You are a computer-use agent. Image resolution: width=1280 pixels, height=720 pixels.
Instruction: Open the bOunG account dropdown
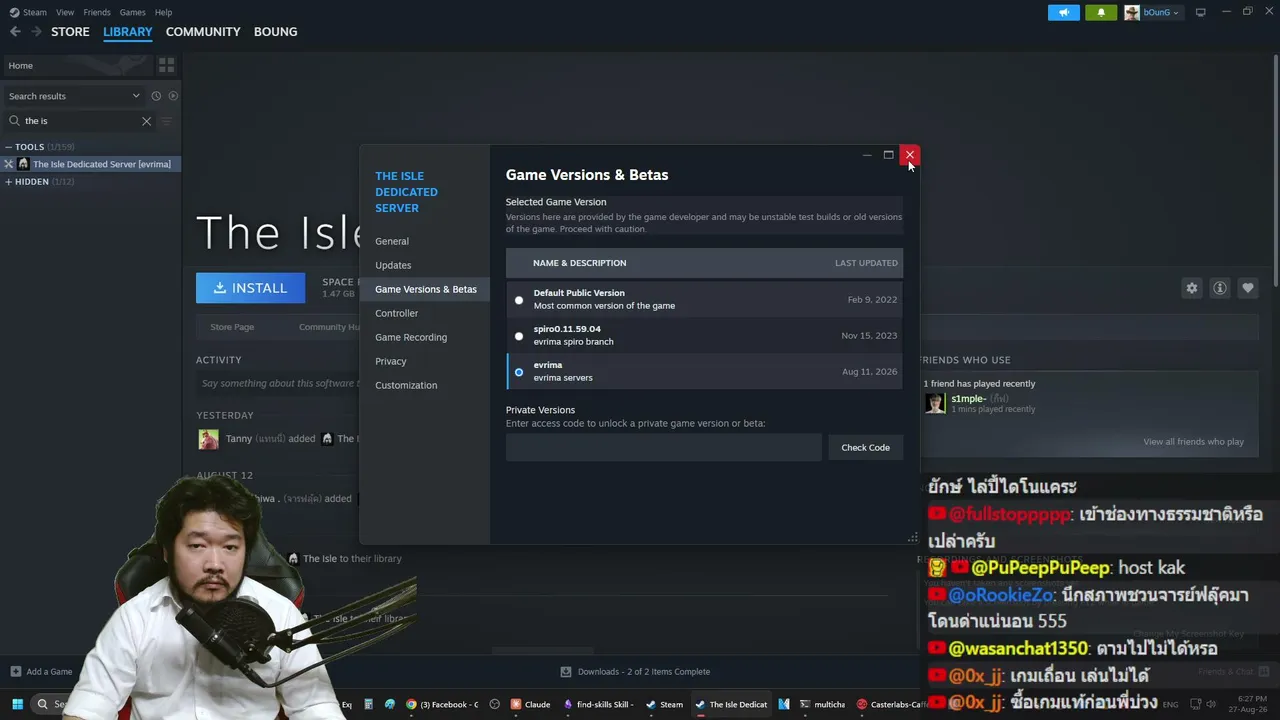(x=1152, y=12)
